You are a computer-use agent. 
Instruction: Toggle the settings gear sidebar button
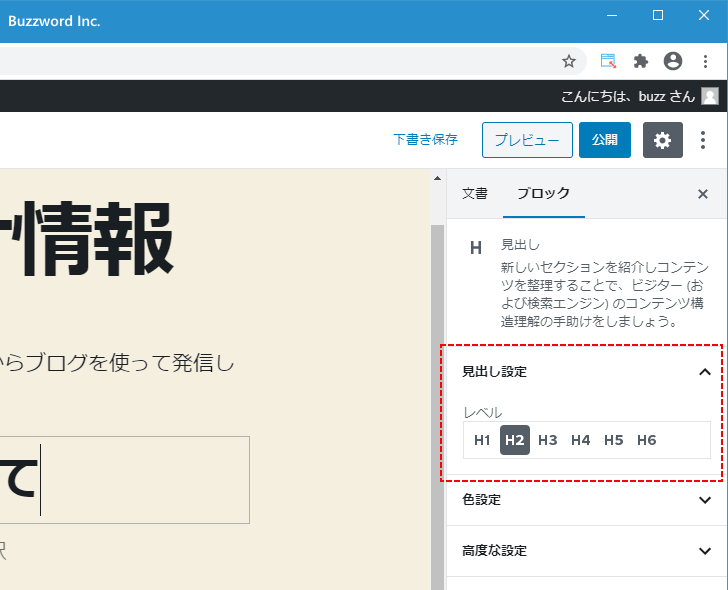[x=663, y=140]
